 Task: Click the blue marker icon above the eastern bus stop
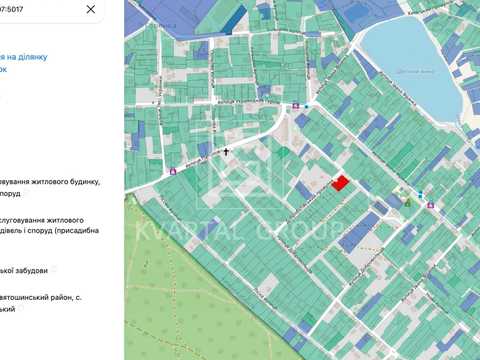click(420, 194)
